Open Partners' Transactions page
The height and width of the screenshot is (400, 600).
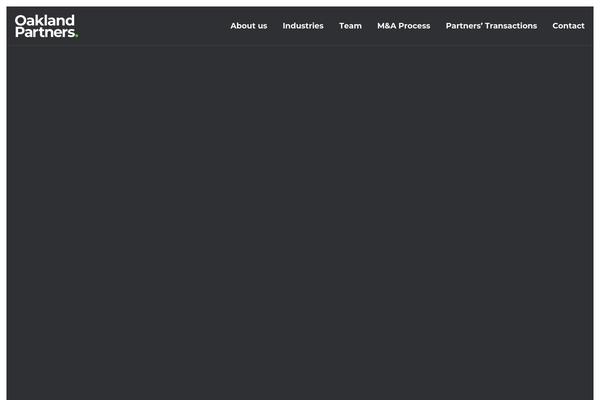pyautogui.click(x=491, y=26)
